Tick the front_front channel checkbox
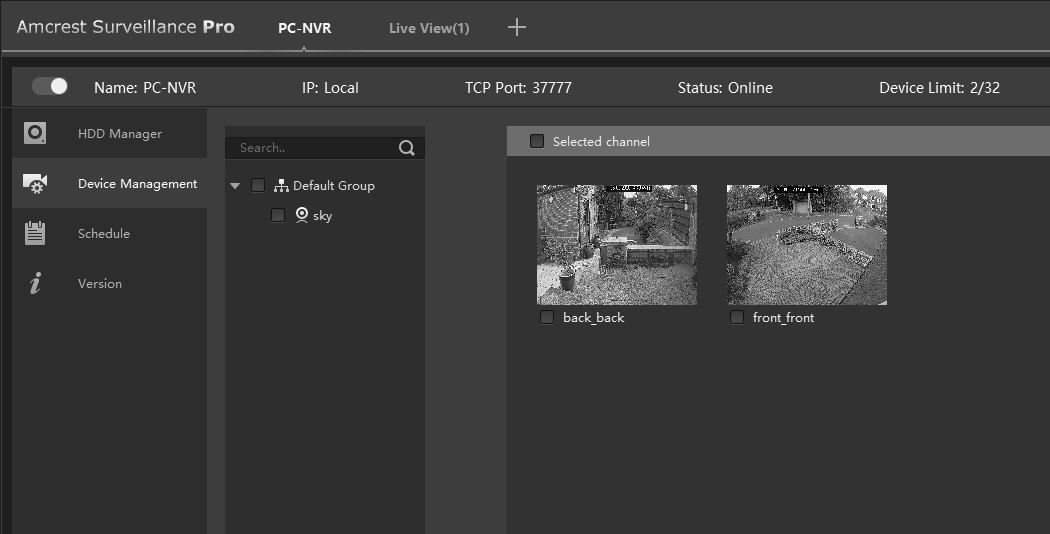 pos(737,318)
